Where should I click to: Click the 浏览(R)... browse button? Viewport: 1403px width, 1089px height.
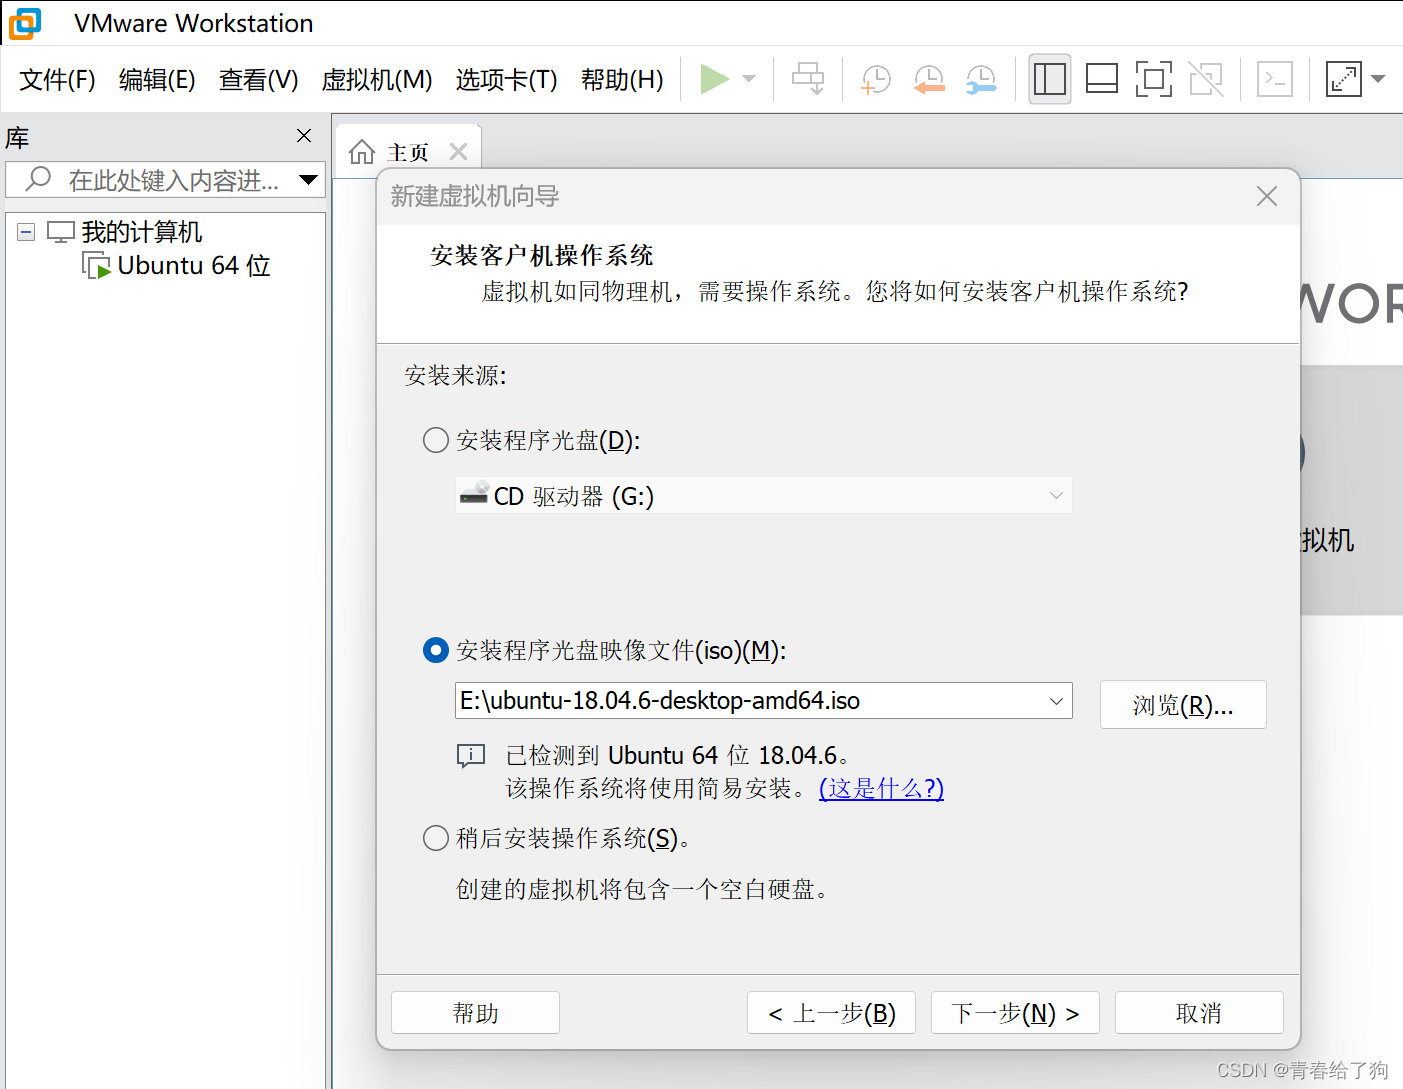click(x=1183, y=705)
